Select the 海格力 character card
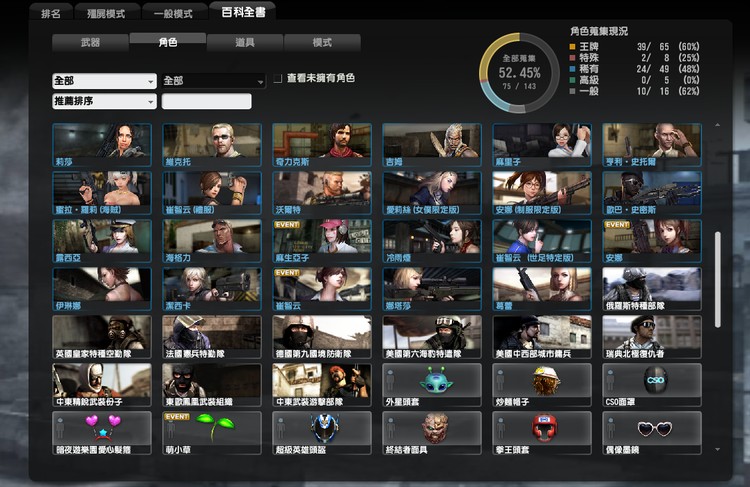 tap(212, 241)
